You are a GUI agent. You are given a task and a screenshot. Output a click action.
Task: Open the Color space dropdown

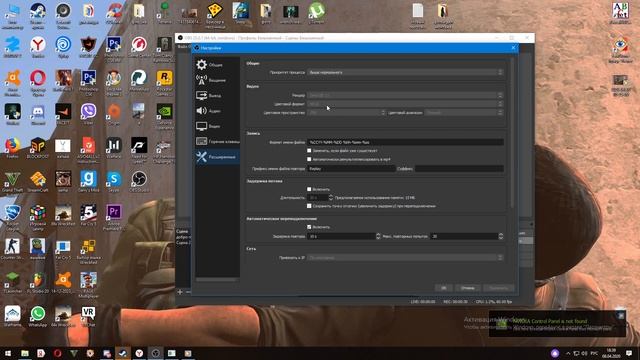coord(346,112)
